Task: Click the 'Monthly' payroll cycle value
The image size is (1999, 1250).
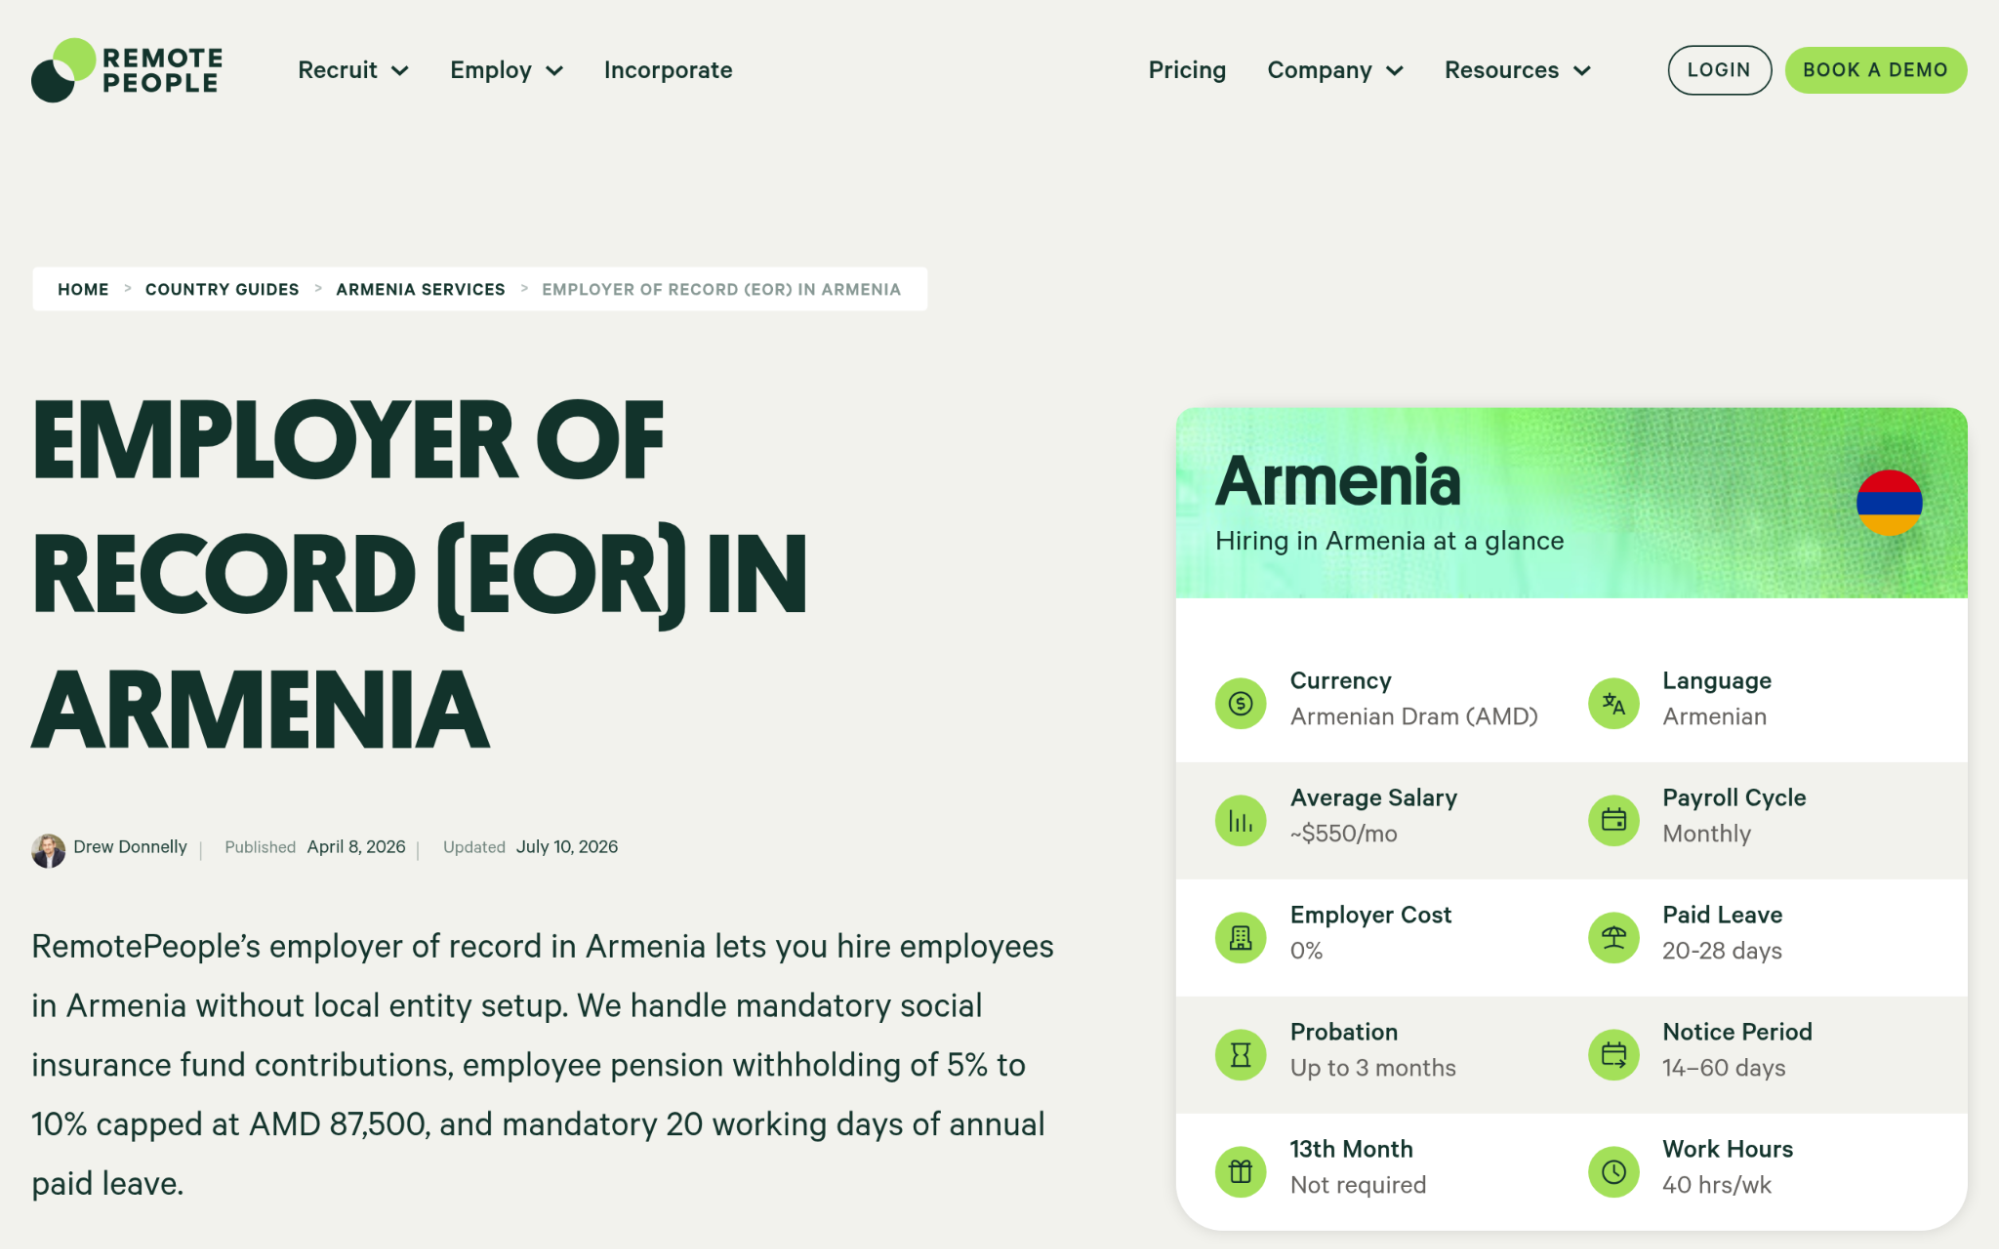Action: click(x=1706, y=834)
